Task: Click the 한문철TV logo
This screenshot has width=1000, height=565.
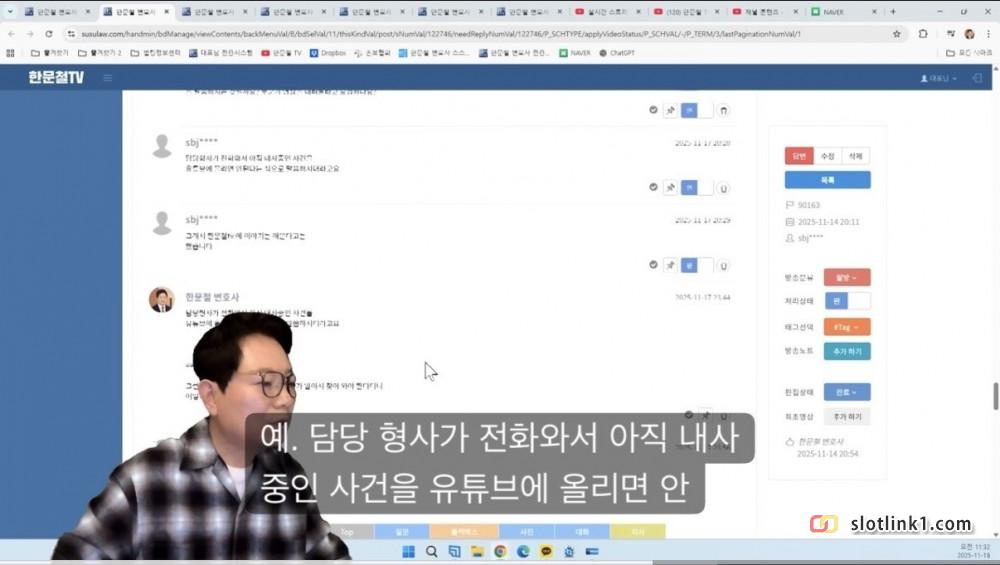Action: pos(56,78)
